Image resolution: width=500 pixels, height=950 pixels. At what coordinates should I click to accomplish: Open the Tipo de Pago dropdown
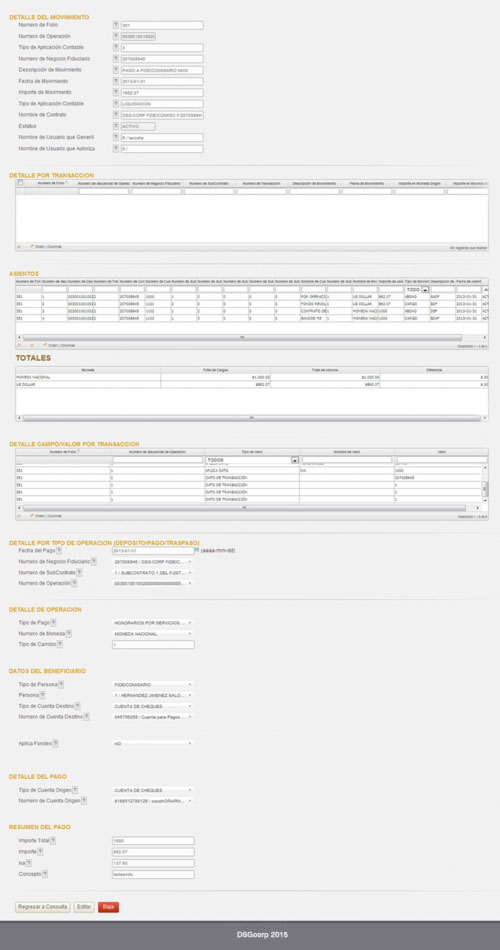pyautogui.click(x=153, y=623)
